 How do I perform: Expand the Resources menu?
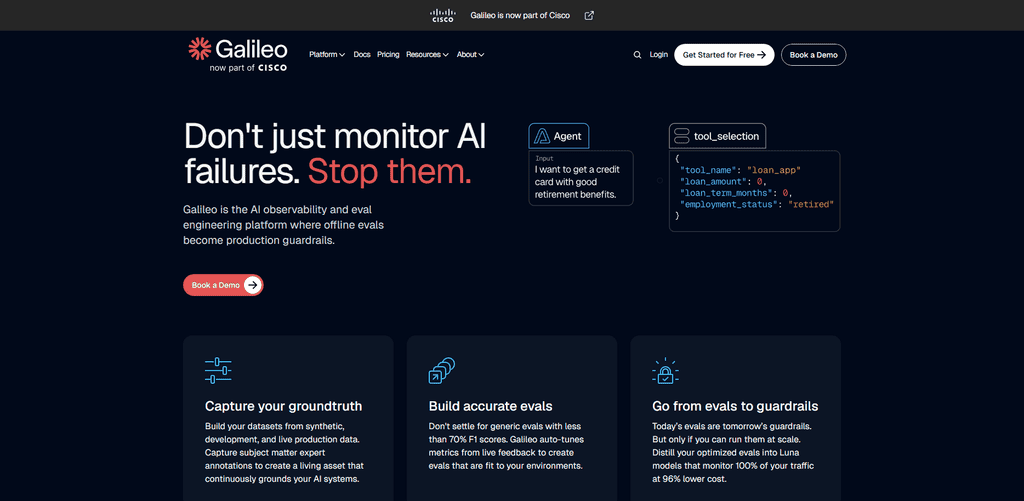[427, 55]
